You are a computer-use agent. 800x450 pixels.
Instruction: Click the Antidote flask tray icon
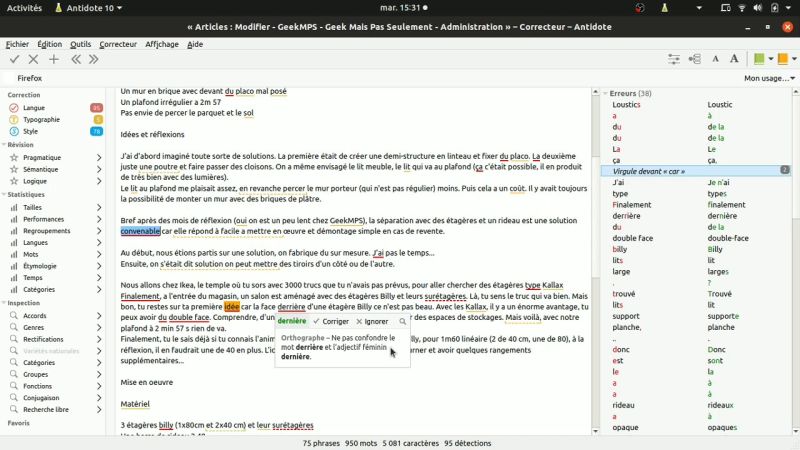tap(664, 8)
